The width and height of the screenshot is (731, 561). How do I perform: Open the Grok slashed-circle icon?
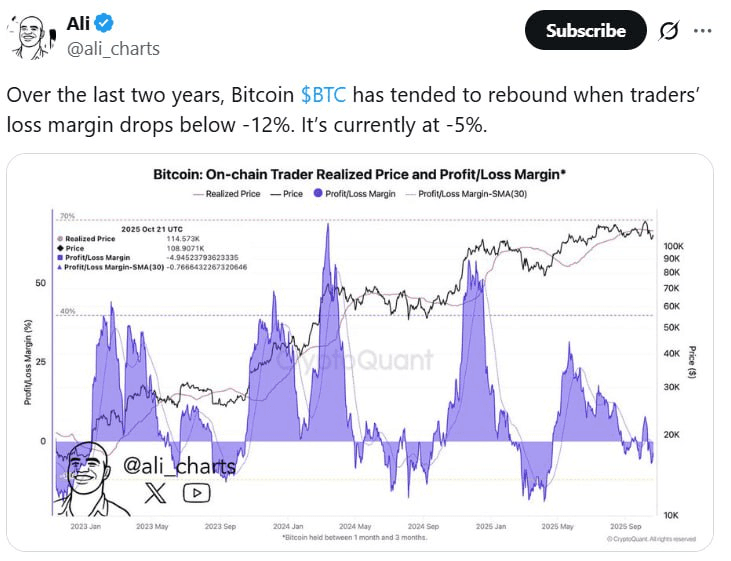668,31
